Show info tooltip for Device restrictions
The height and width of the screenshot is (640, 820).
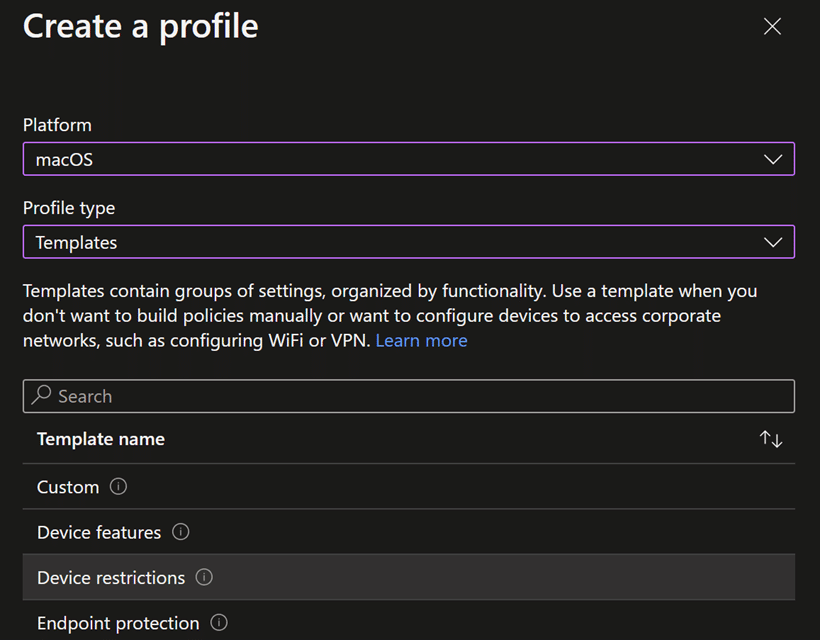click(204, 577)
